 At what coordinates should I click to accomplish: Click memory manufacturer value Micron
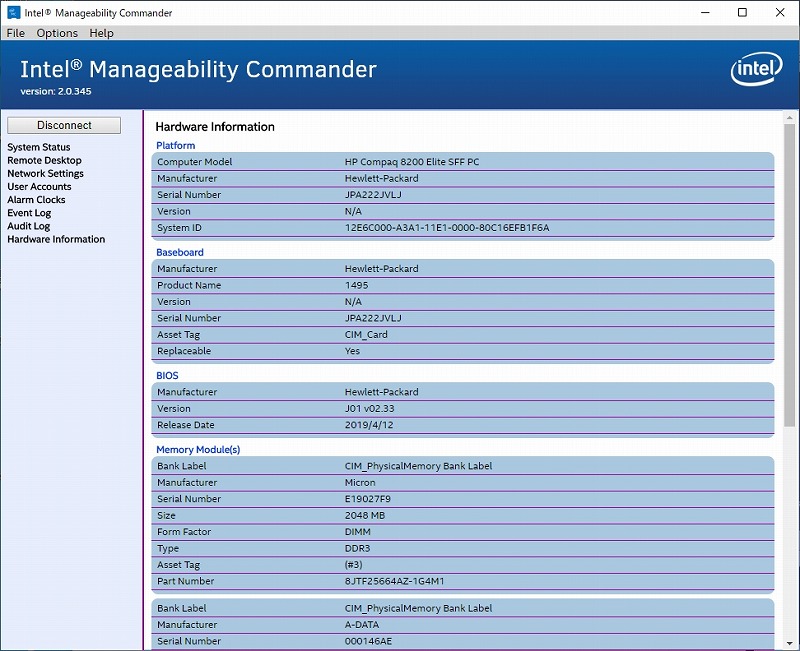pos(360,482)
